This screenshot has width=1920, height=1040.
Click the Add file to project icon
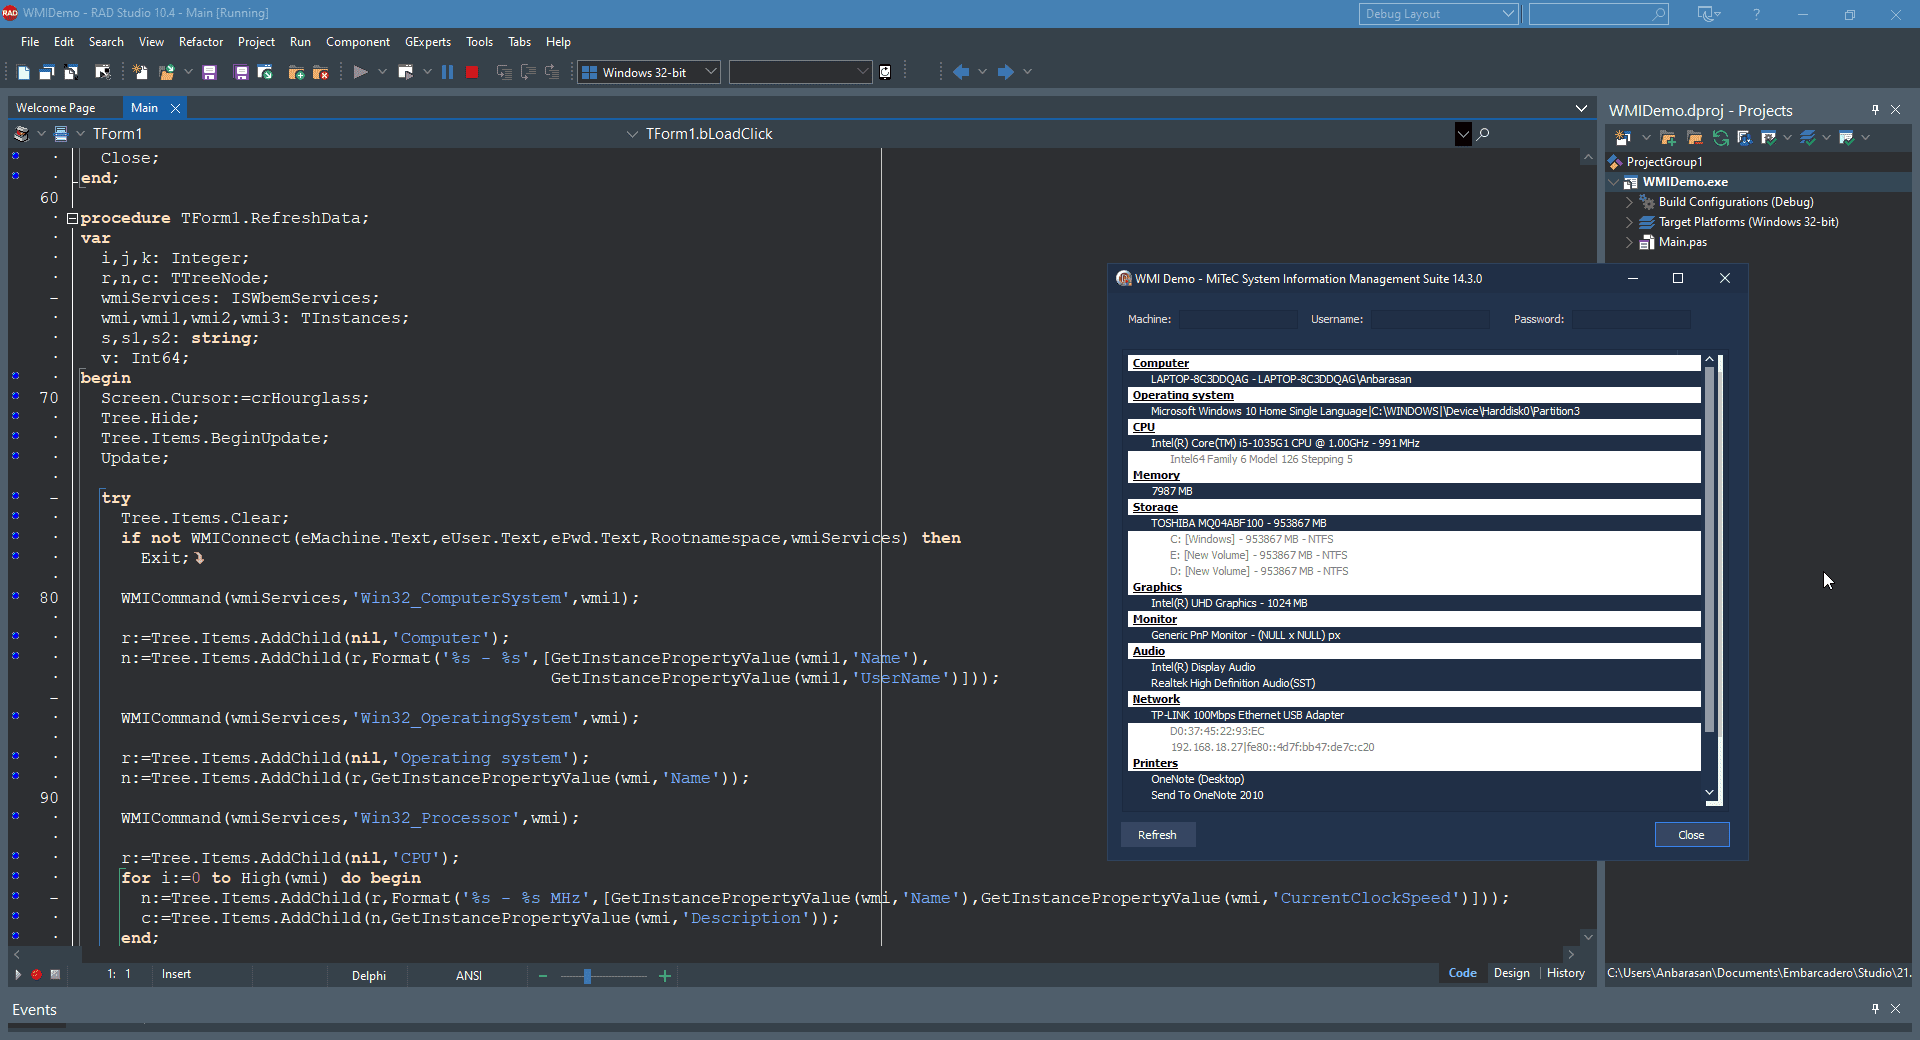[296, 72]
